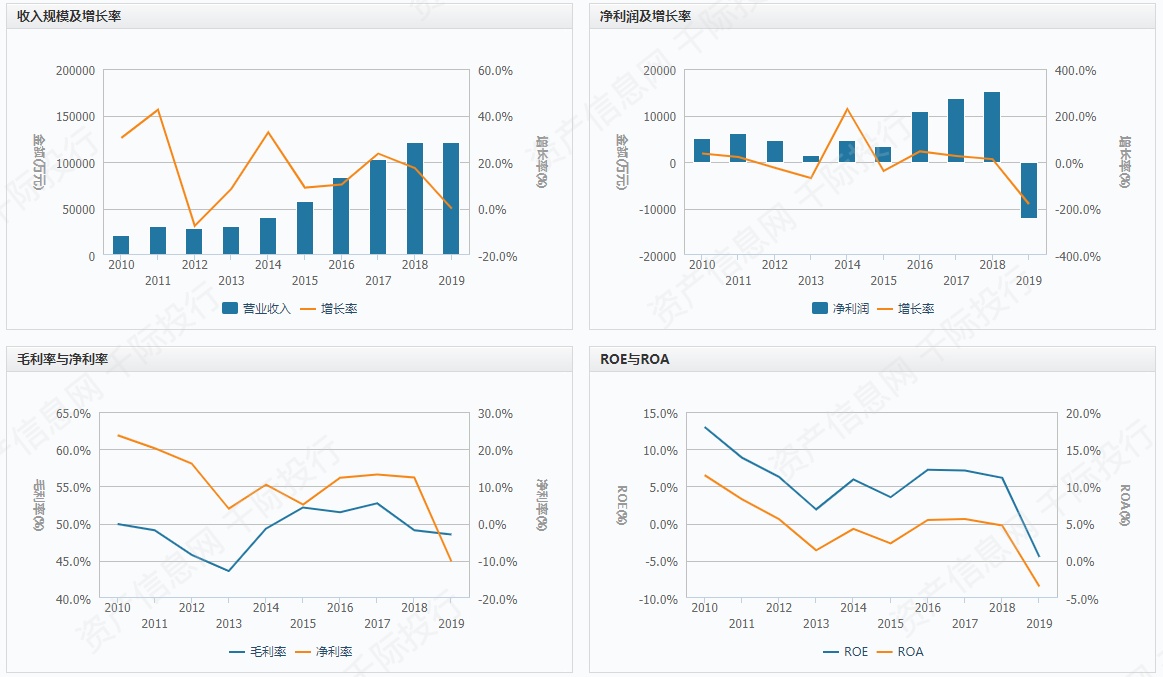The height and width of the screenshot is (677, 1163).
Task: Click the 2018 net profit bar
Action: 992,127
